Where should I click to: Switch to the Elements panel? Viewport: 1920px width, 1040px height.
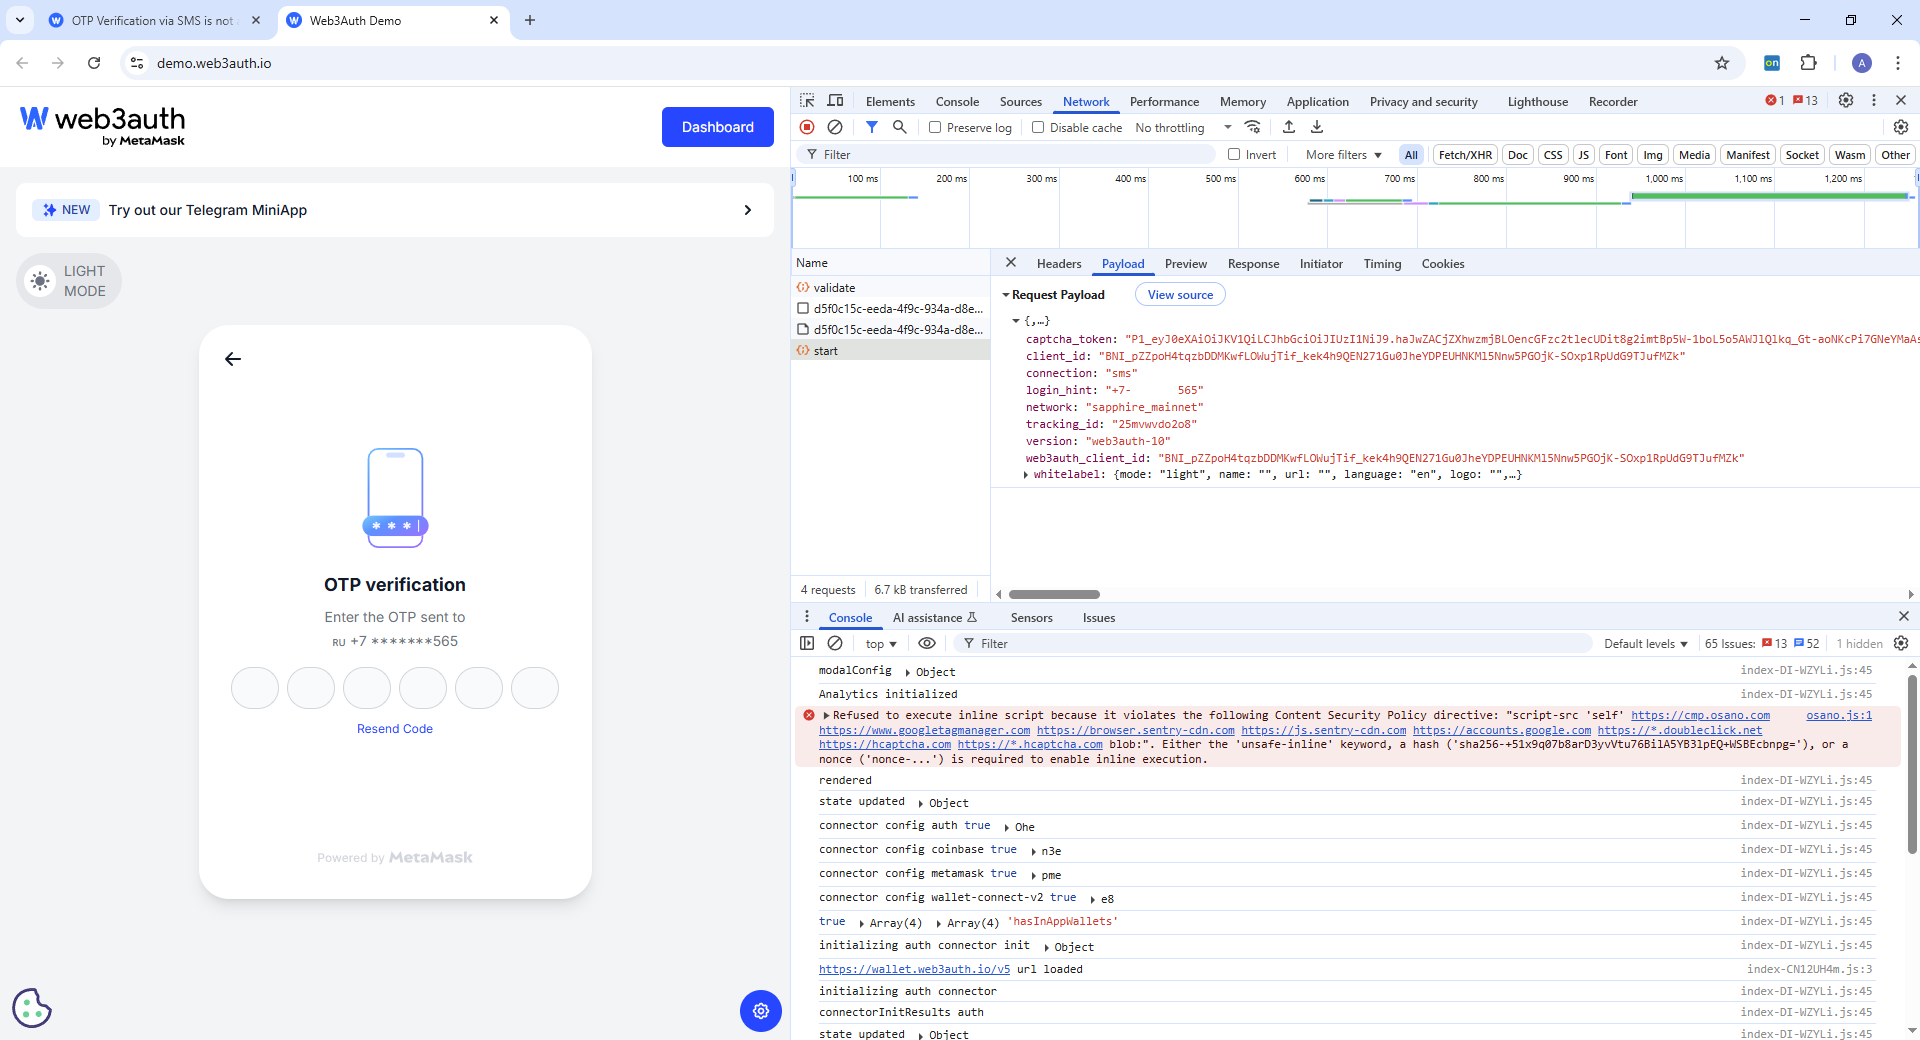pos(890,101)
